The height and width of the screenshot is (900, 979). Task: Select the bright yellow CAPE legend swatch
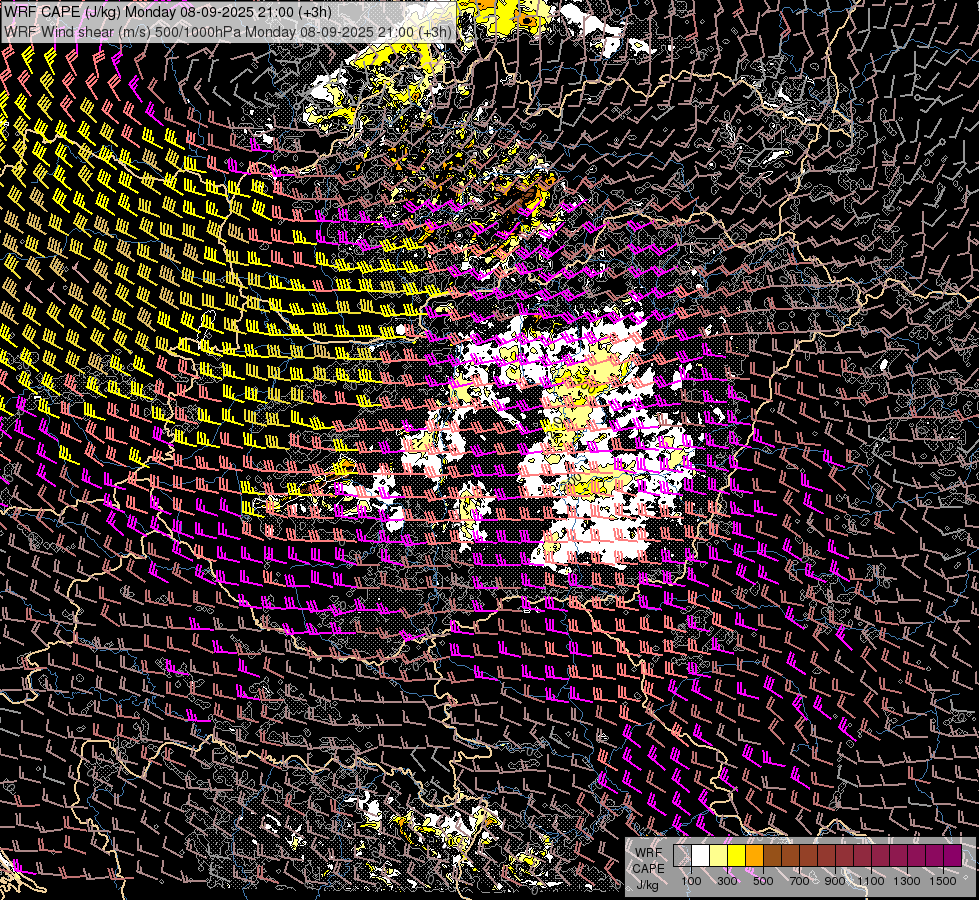(737, 856)
